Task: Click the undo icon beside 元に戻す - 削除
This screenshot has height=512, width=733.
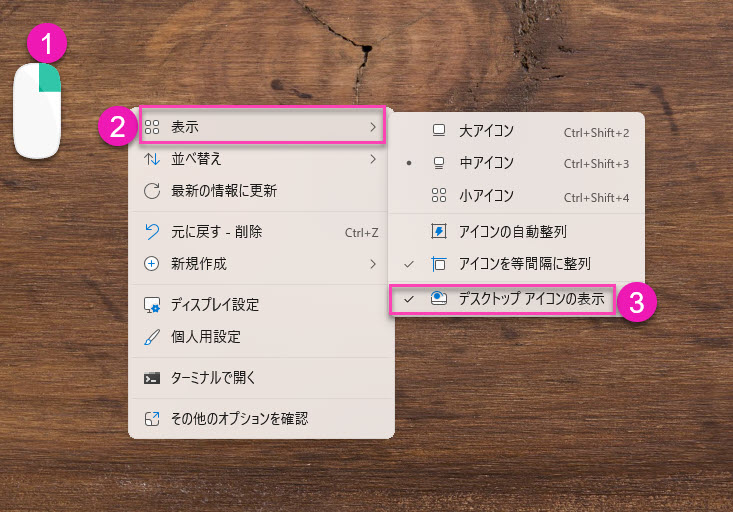Action: [152, 232]
